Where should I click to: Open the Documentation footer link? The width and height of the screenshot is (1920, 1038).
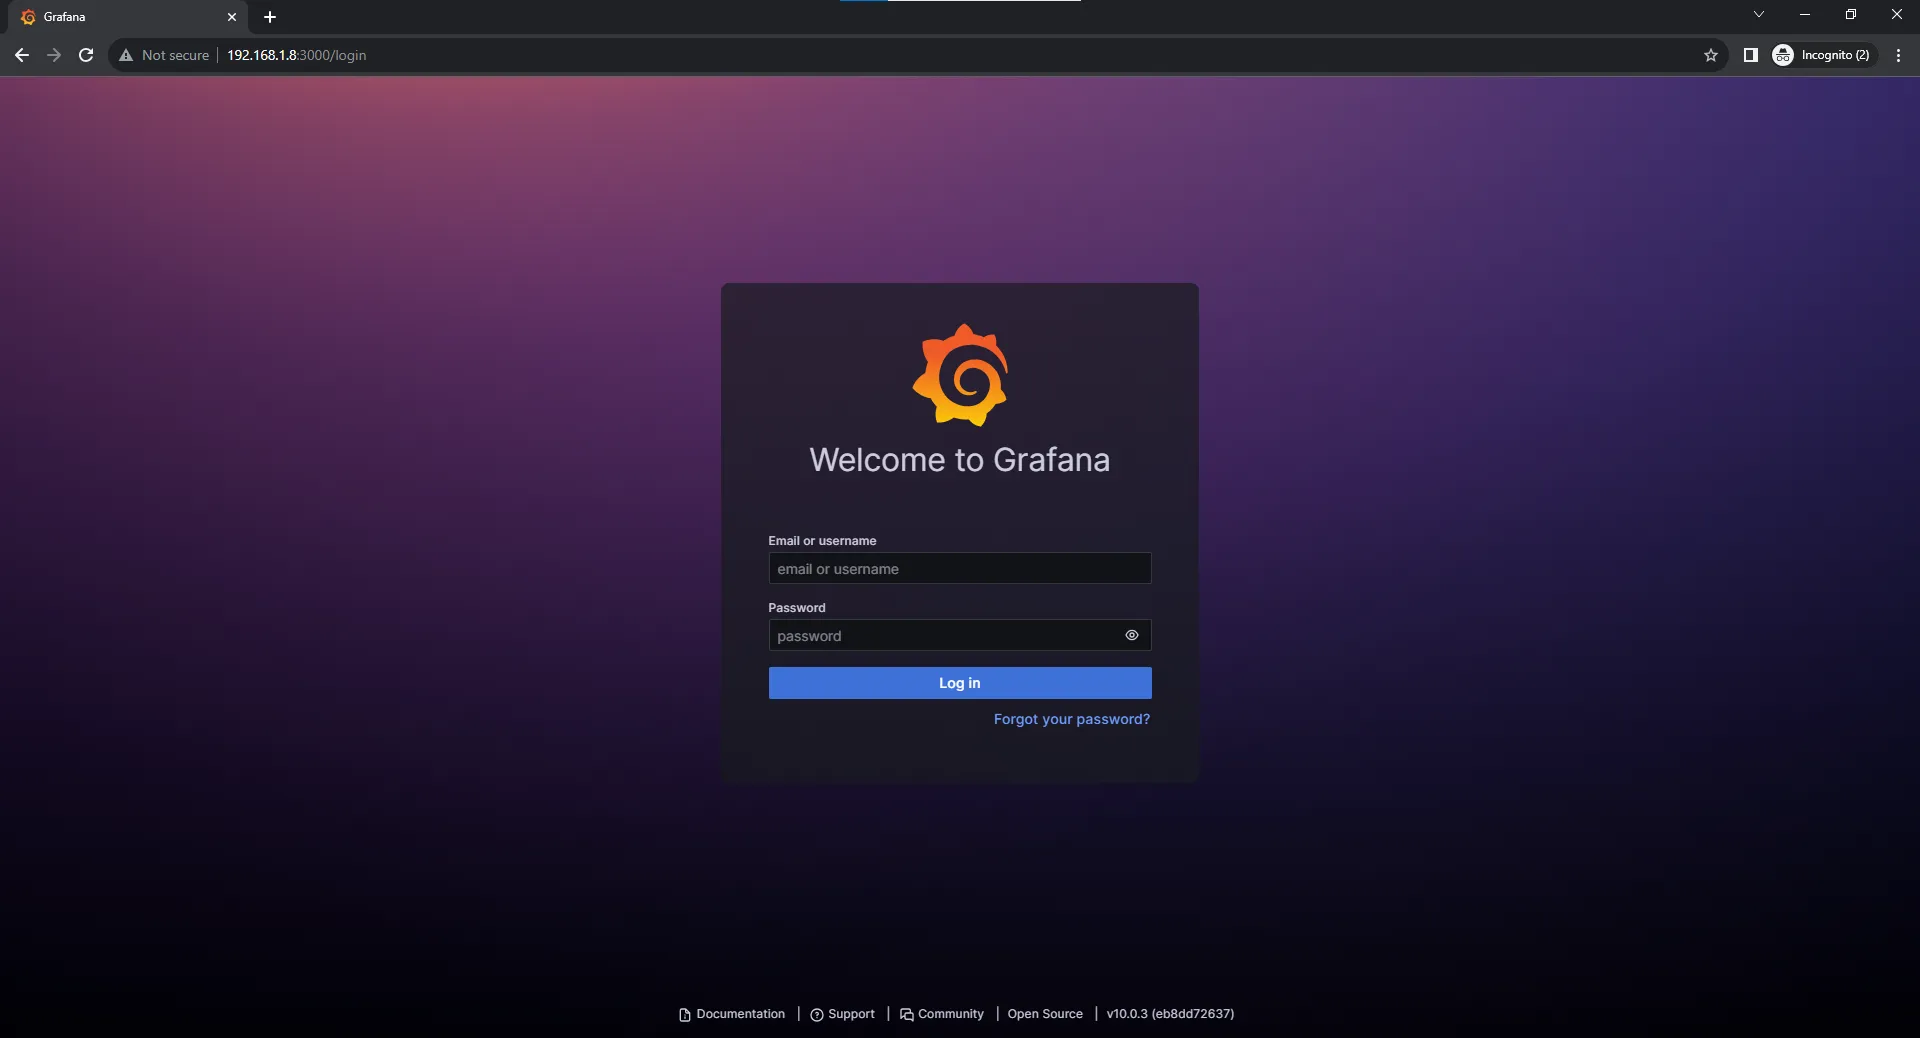[732, 1014]
